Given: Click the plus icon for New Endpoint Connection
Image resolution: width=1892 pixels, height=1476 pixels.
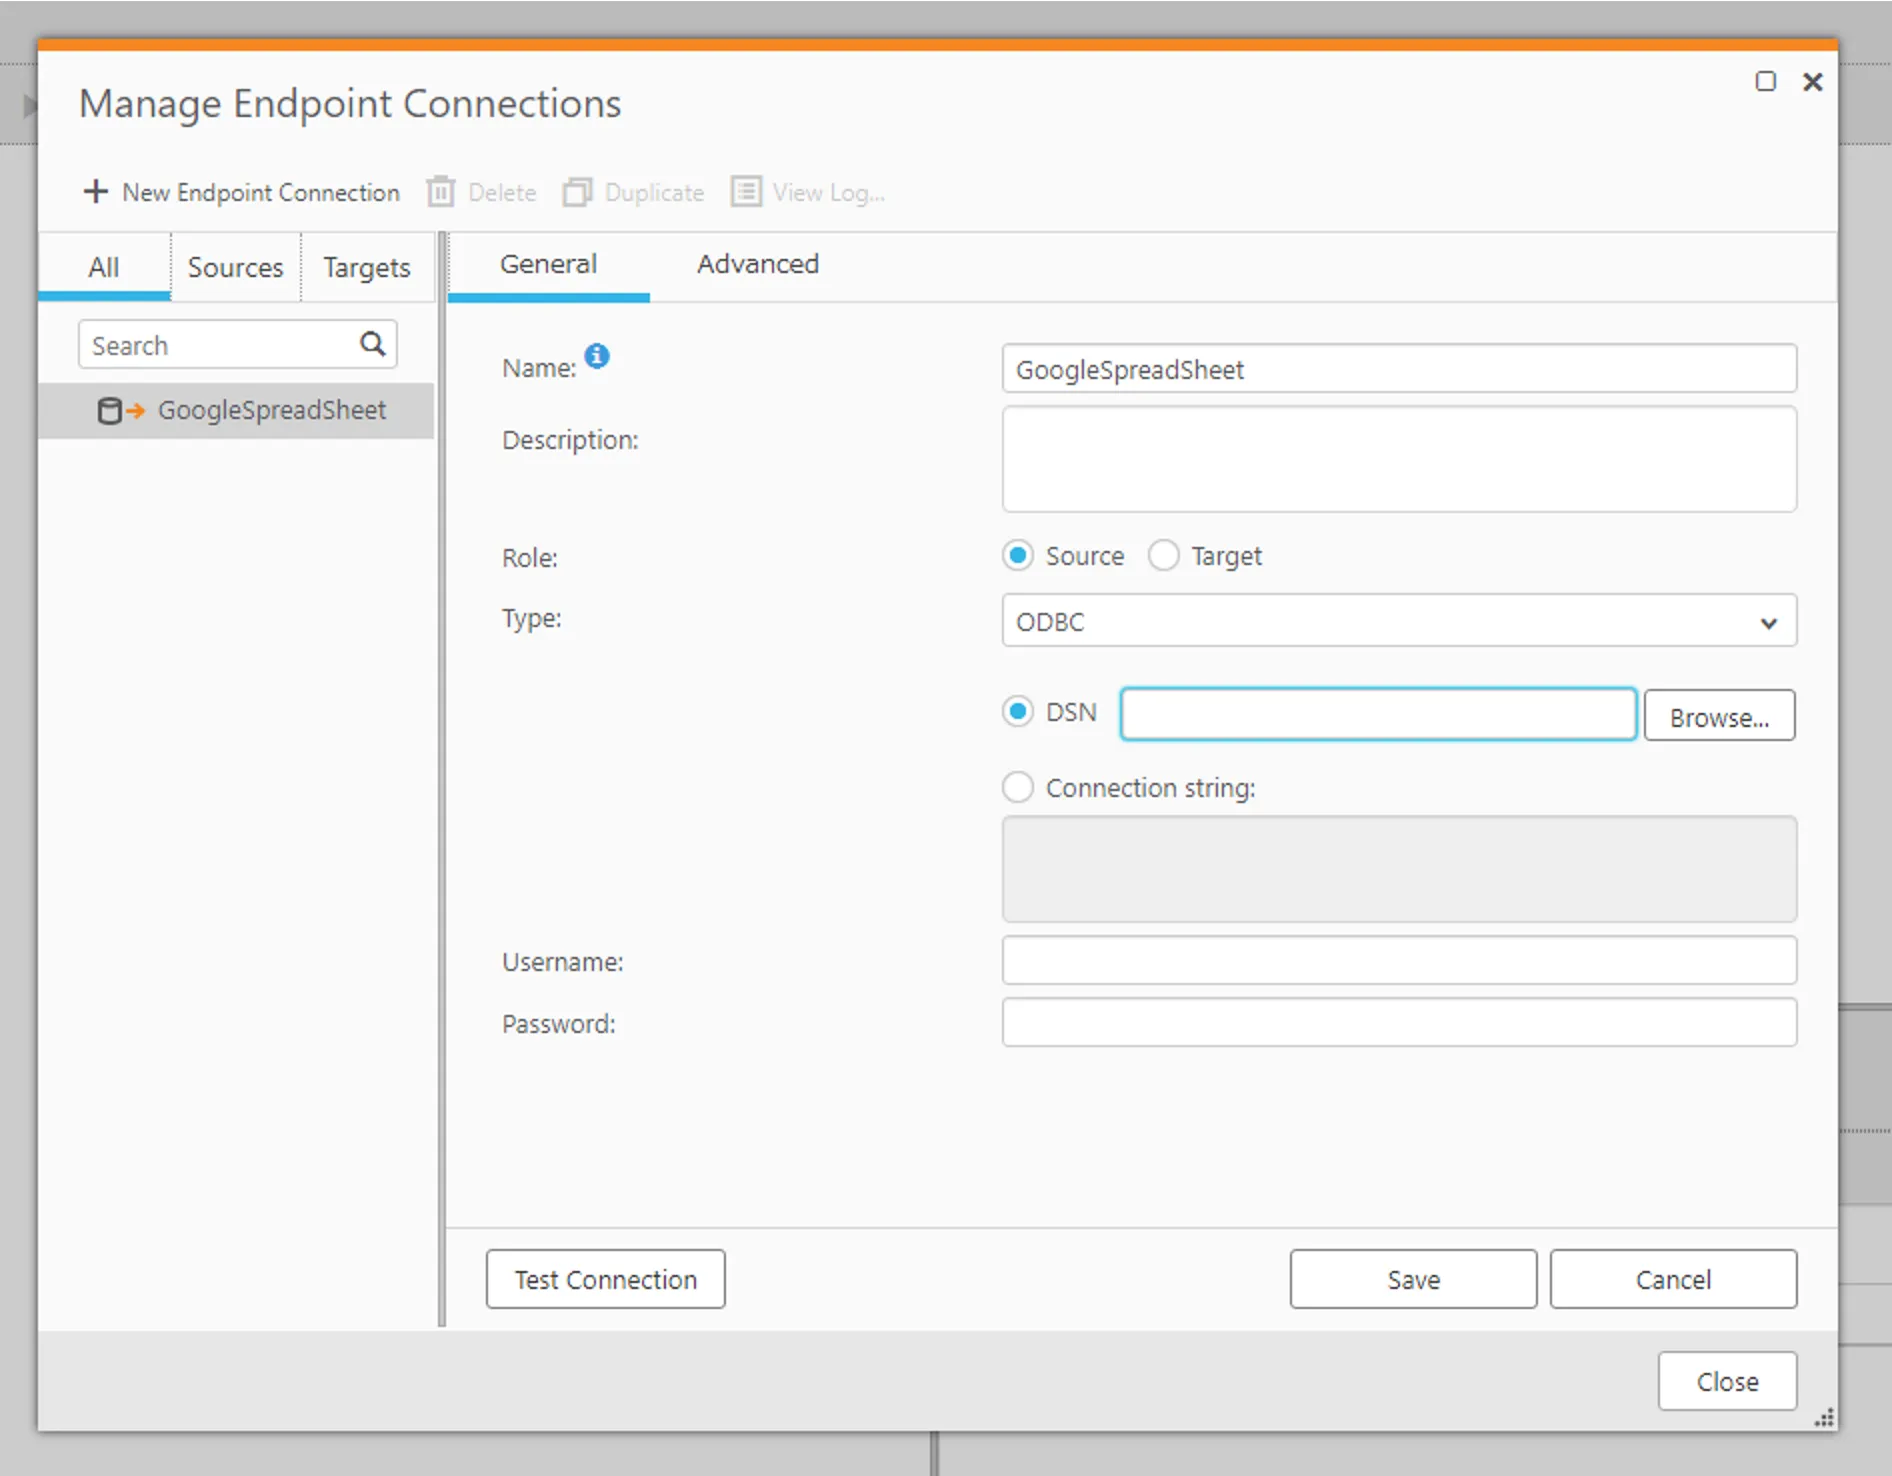Looking at the screenshot, I should click(95, 191).
